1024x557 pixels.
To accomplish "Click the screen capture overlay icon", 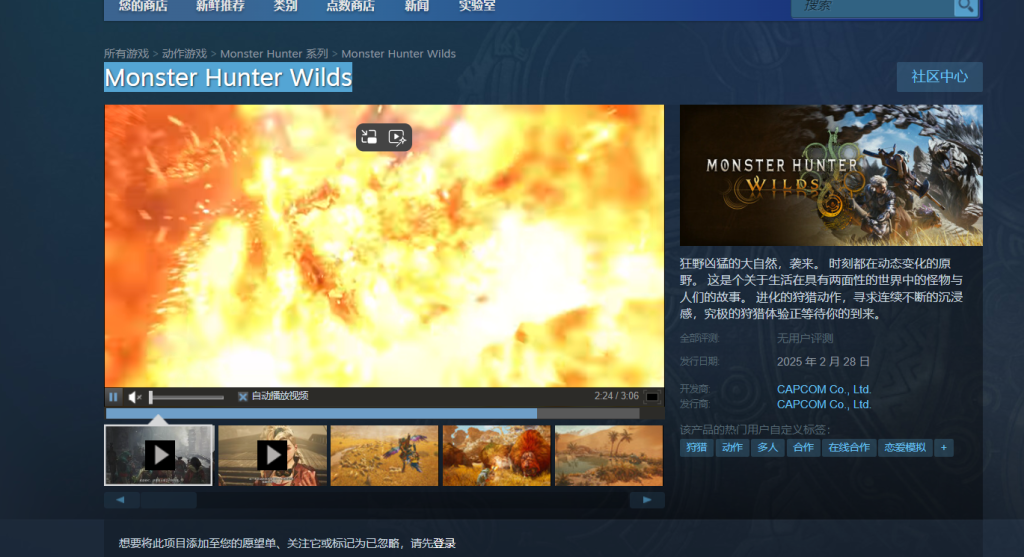I will [x=369, y=137].
